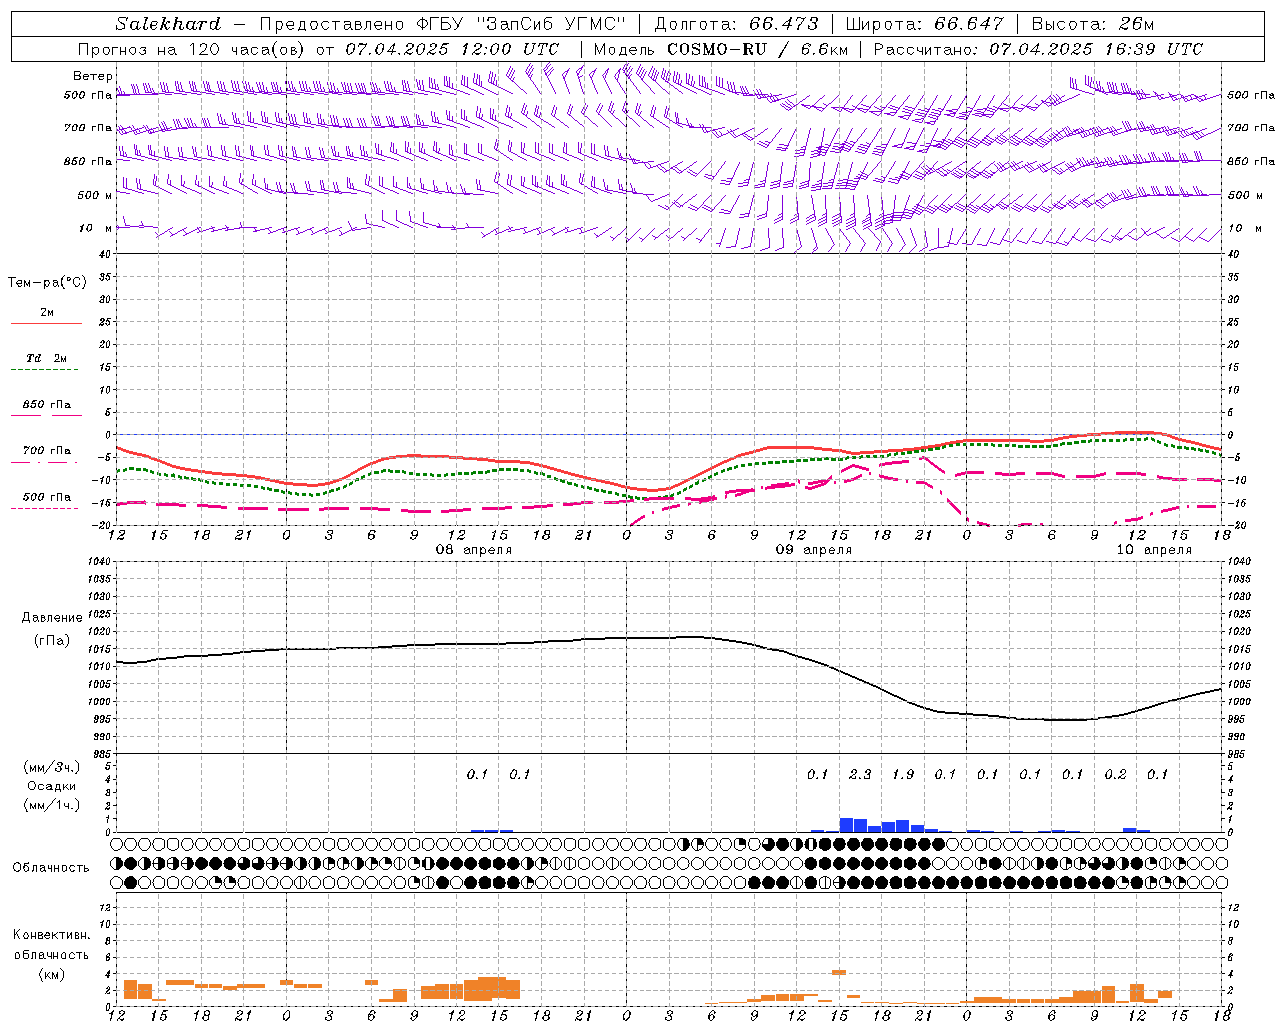1280x1024 pixels.
Task: Click the "(гПа)" pressure unit label
Action: pos(52,640)
